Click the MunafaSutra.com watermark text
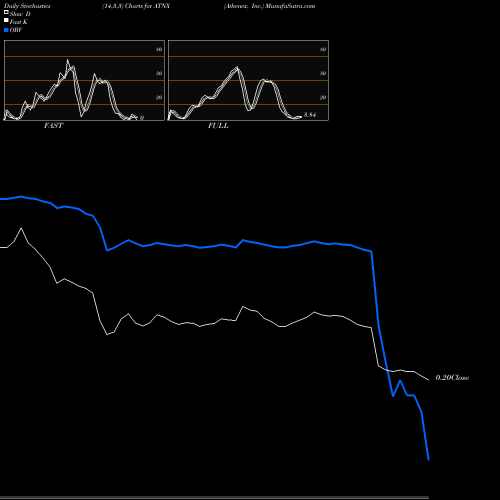 [290, 6]
